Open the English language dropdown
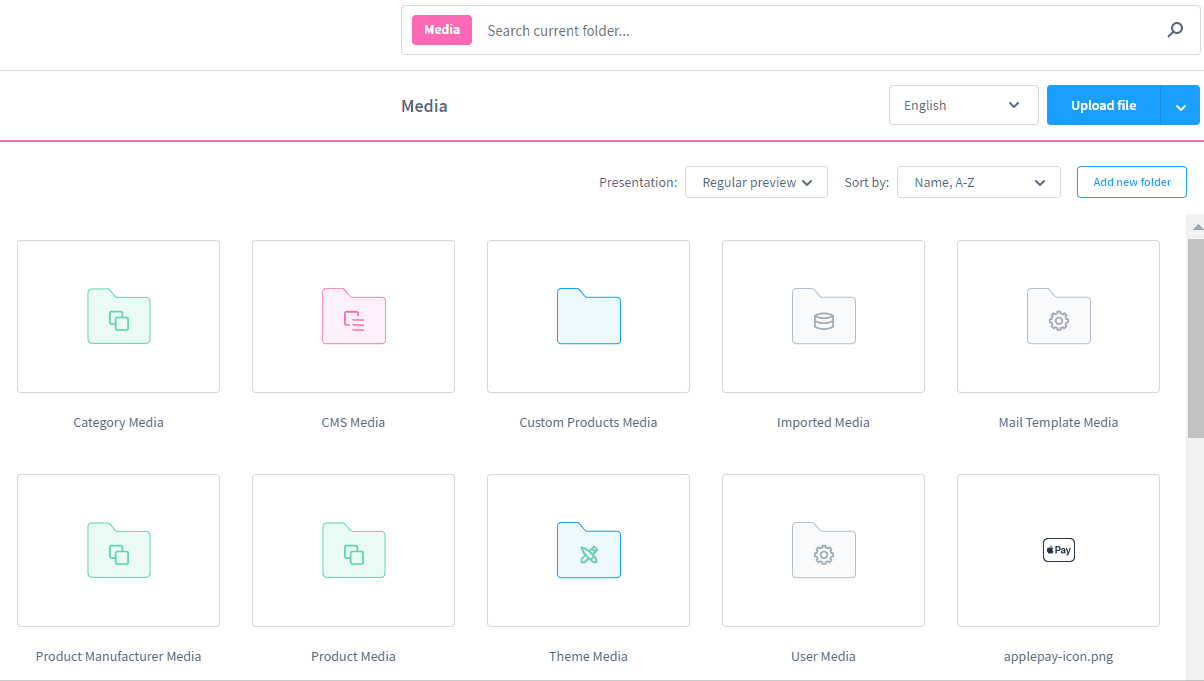Viewport: 1204px width, 681px height. [963, 104]
